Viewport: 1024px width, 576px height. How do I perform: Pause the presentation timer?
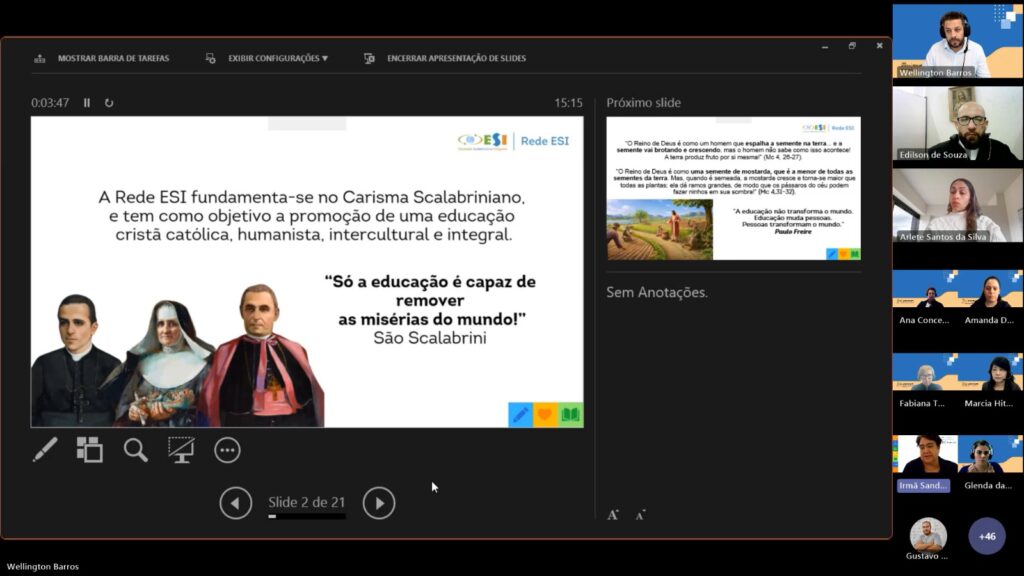[87, 103]
